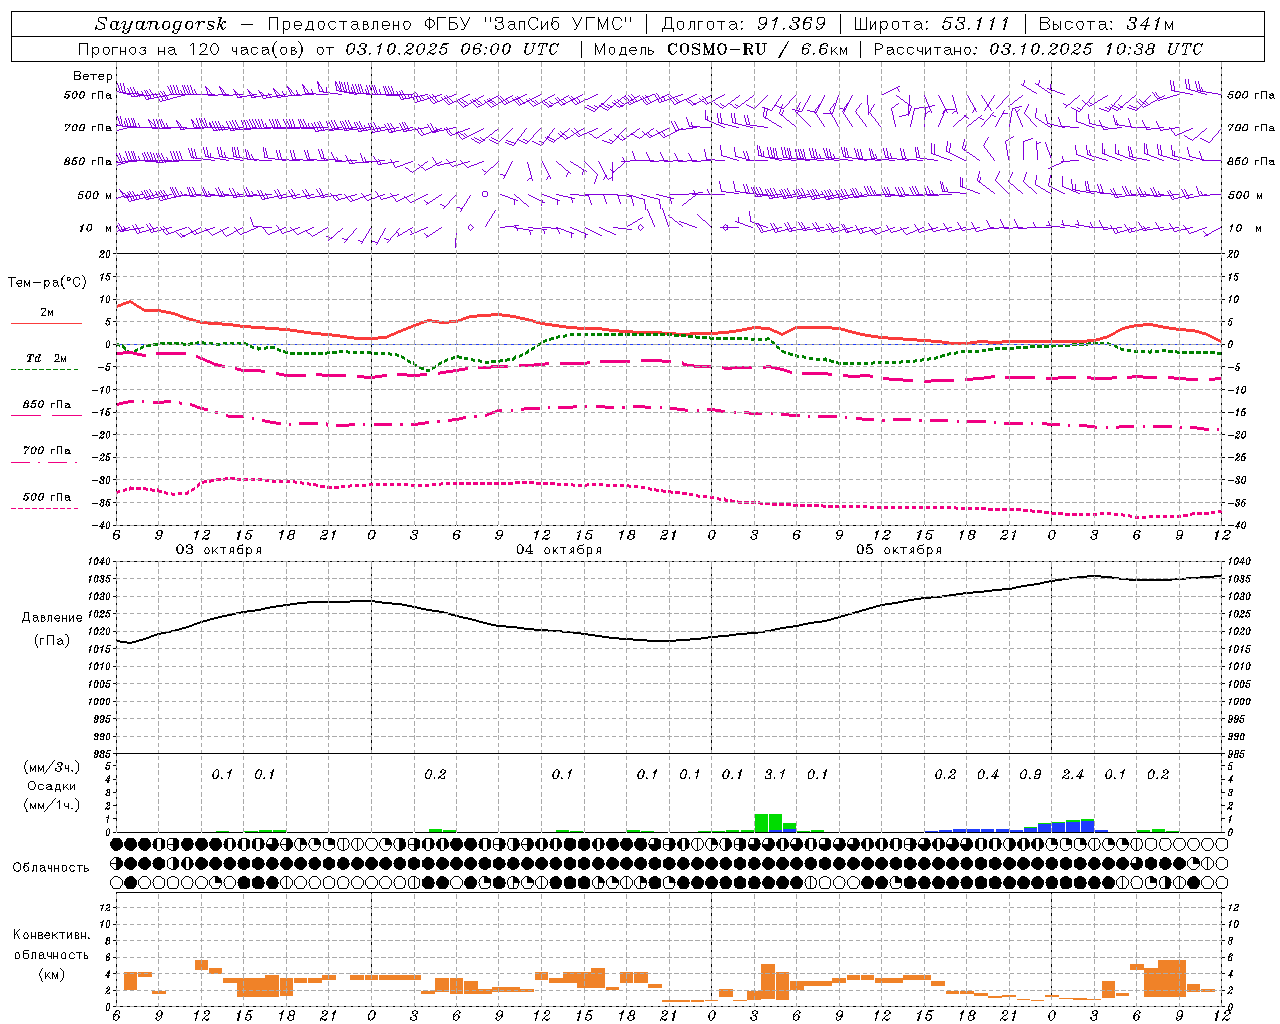Click the '700 гПа' temperature legend entry
The width and height of the screenshot is (1280, 1024).
[x=47, y=451]
